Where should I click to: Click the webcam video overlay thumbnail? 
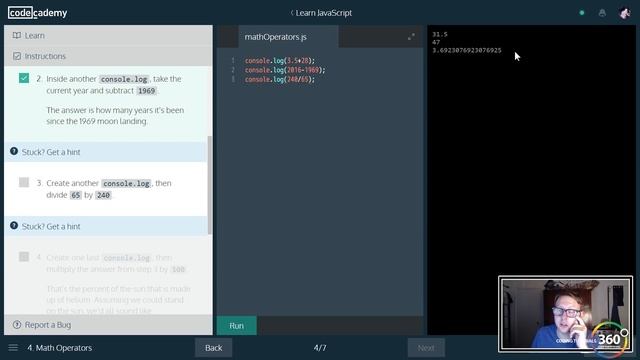pos(565,313)
